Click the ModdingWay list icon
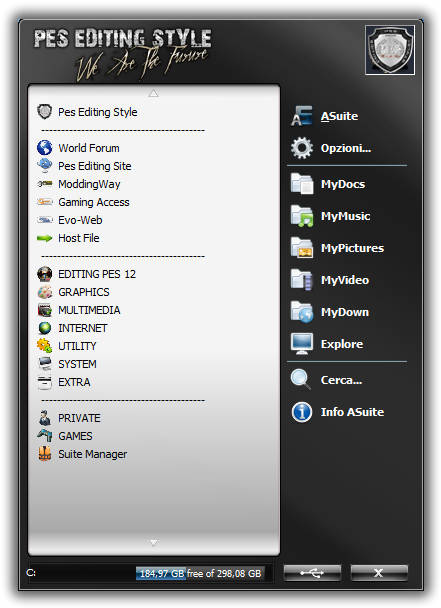The image size is (441, 608). 45,184
